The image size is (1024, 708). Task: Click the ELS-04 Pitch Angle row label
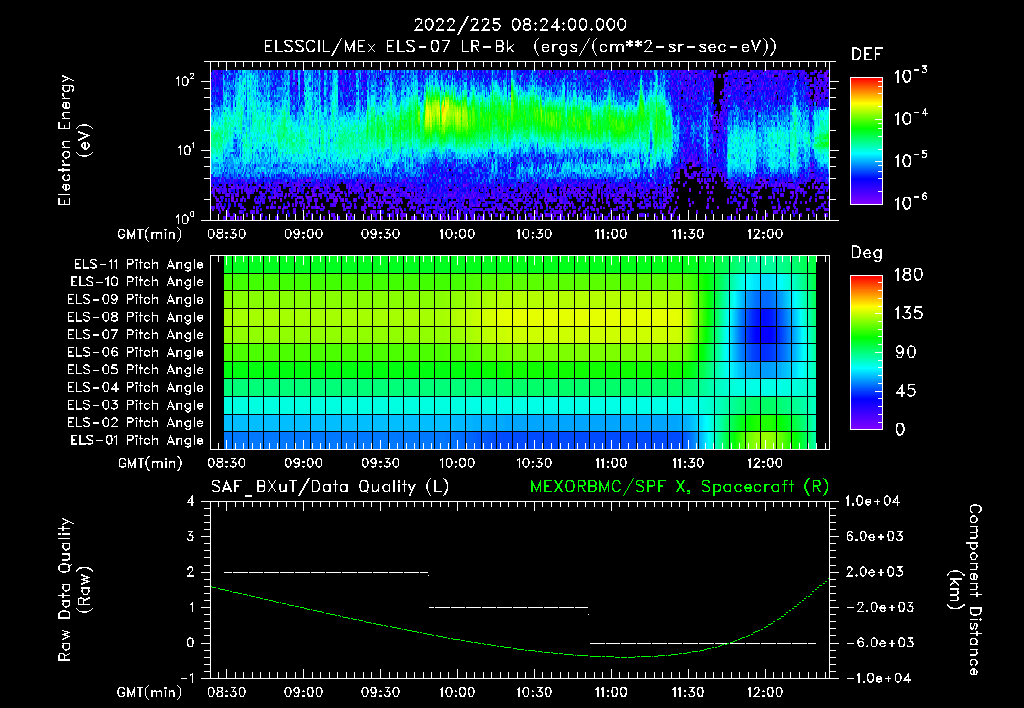coord(136,388)
